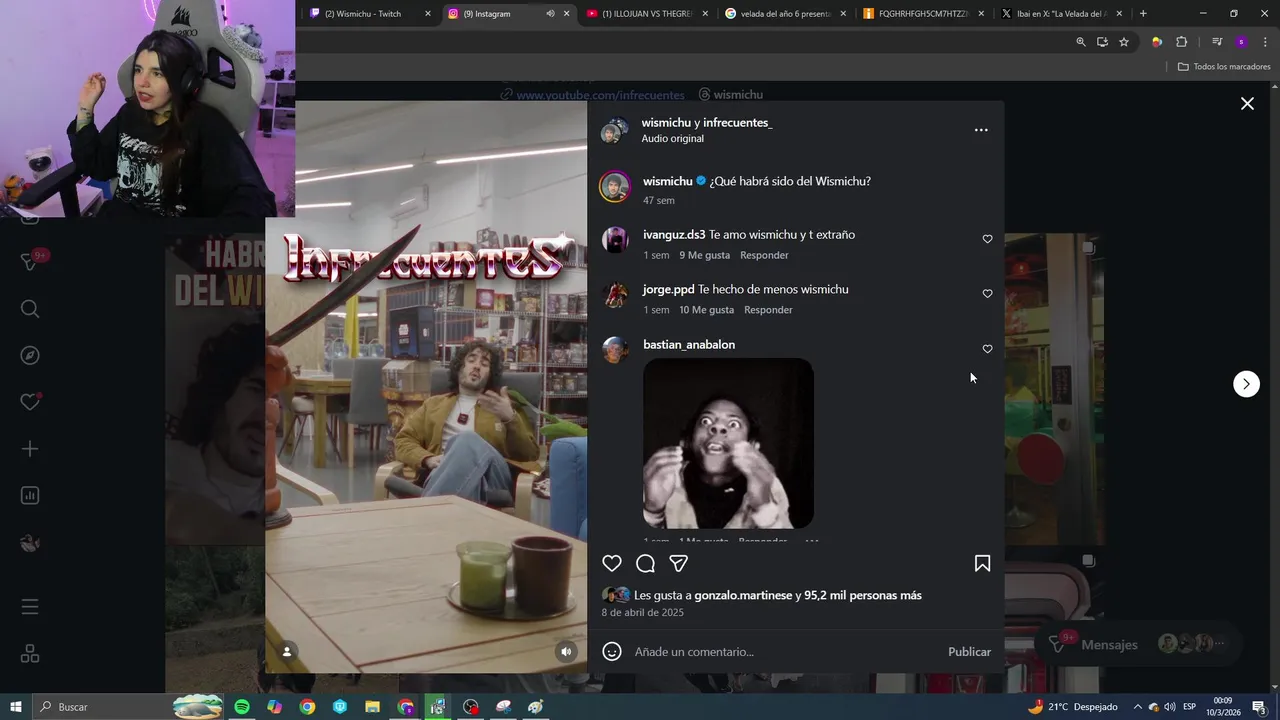Open the File Explorer taskbar icon
This screenshot has height=720, width=1280.
(x=372, y=707)
